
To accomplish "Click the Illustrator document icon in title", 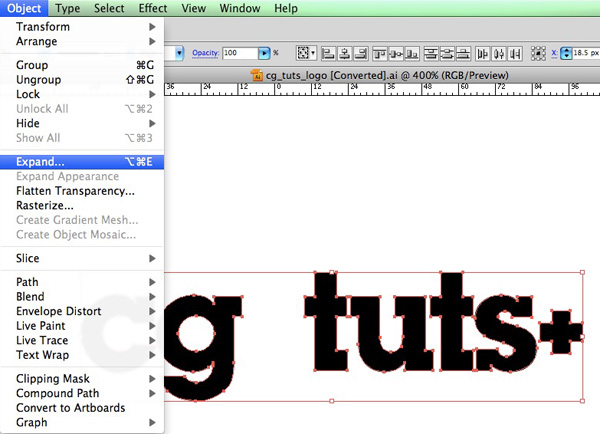I will 257,75.
